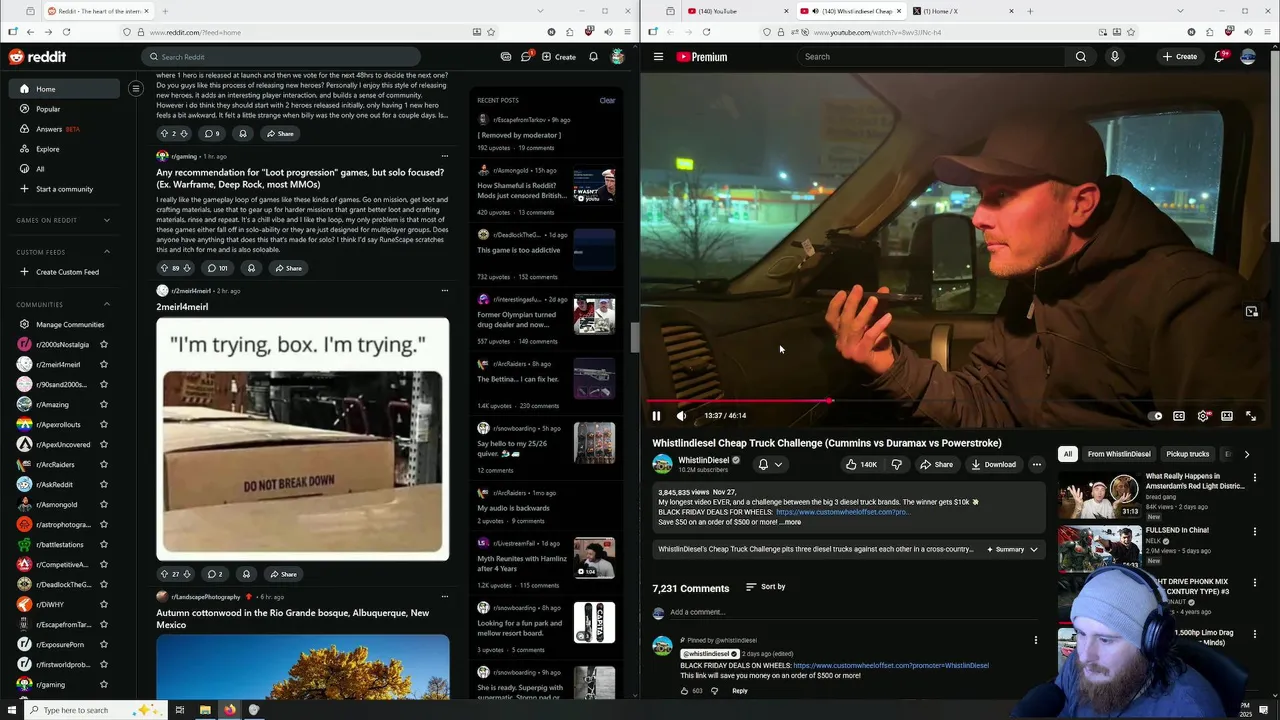Open options menu on r/gaming post
This screenshot has width=1280, height=720.
point(445,156)
